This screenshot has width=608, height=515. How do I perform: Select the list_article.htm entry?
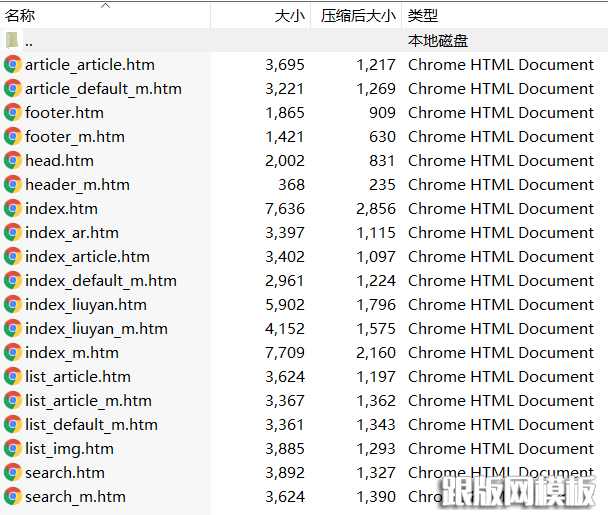pyautogui.click(x=77, y=376)
